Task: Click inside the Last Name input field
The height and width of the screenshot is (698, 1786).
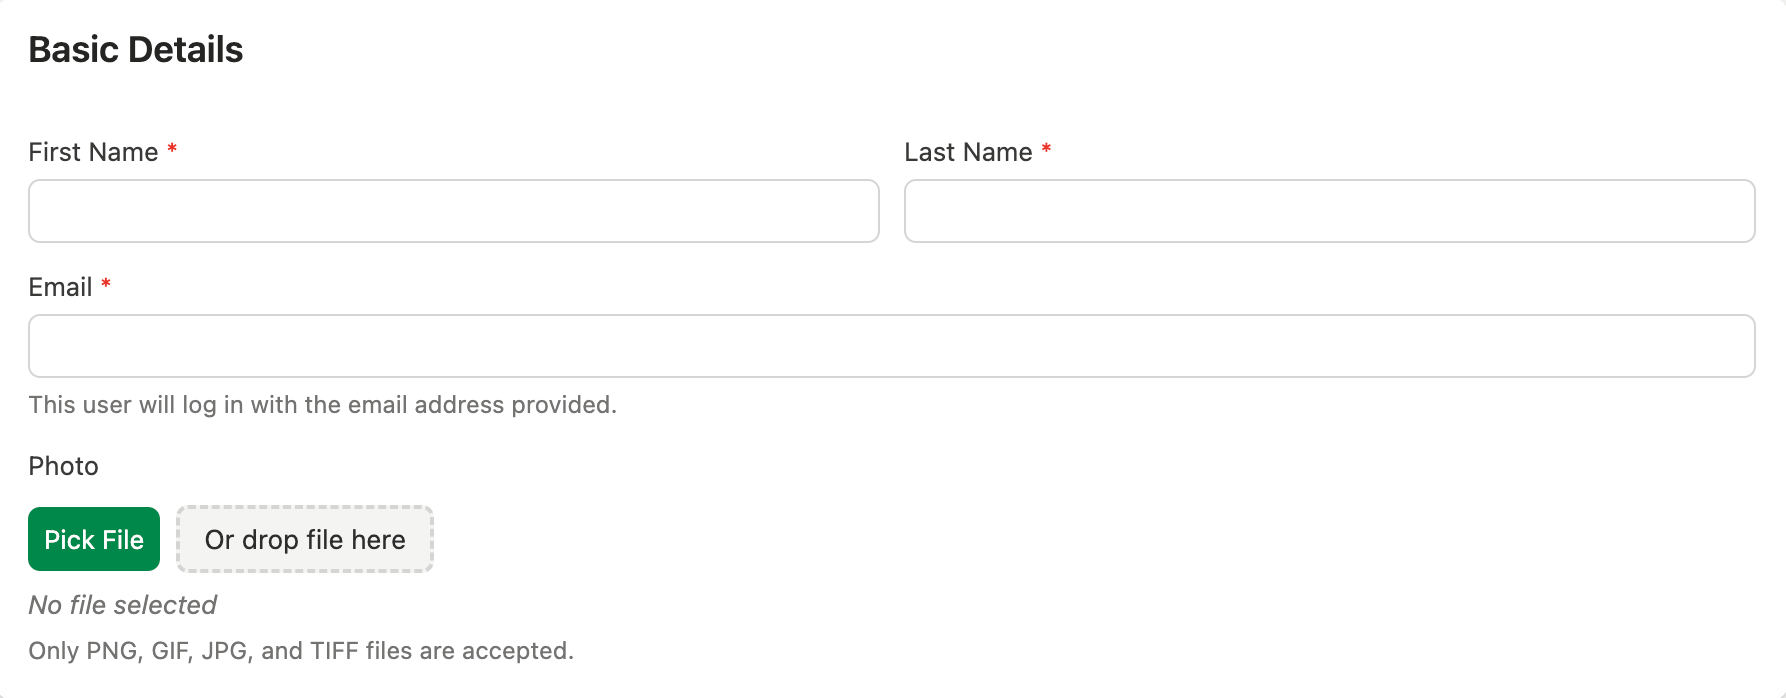Action: [1329, 211]
